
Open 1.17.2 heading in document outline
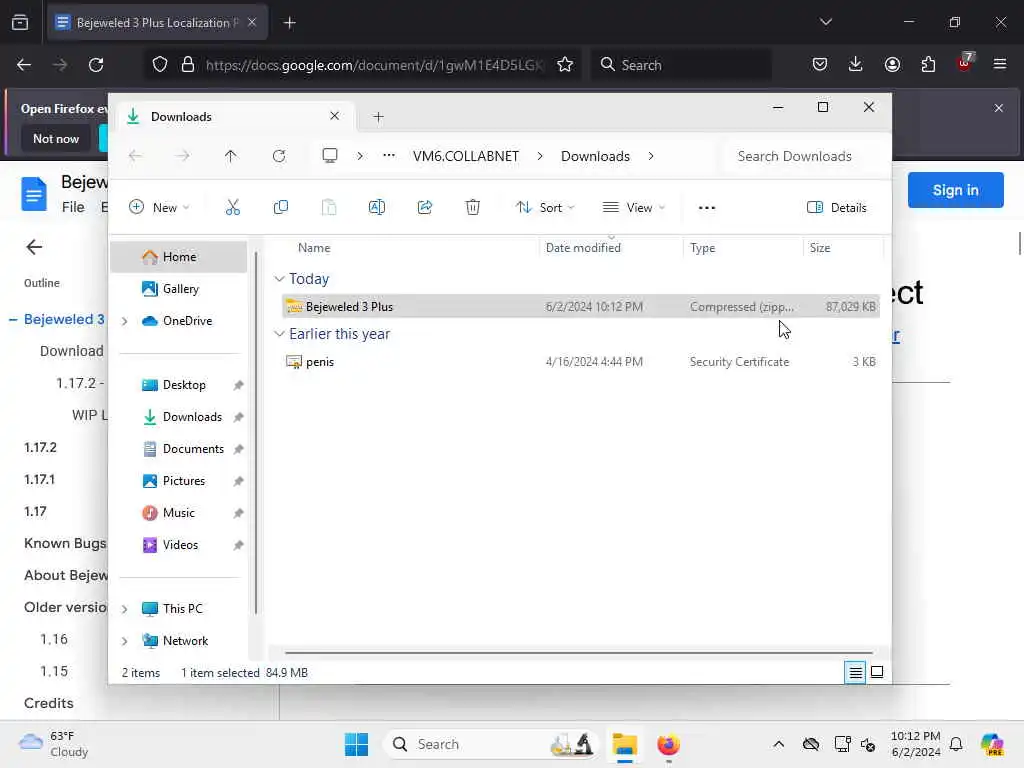(x=40, y=447)
